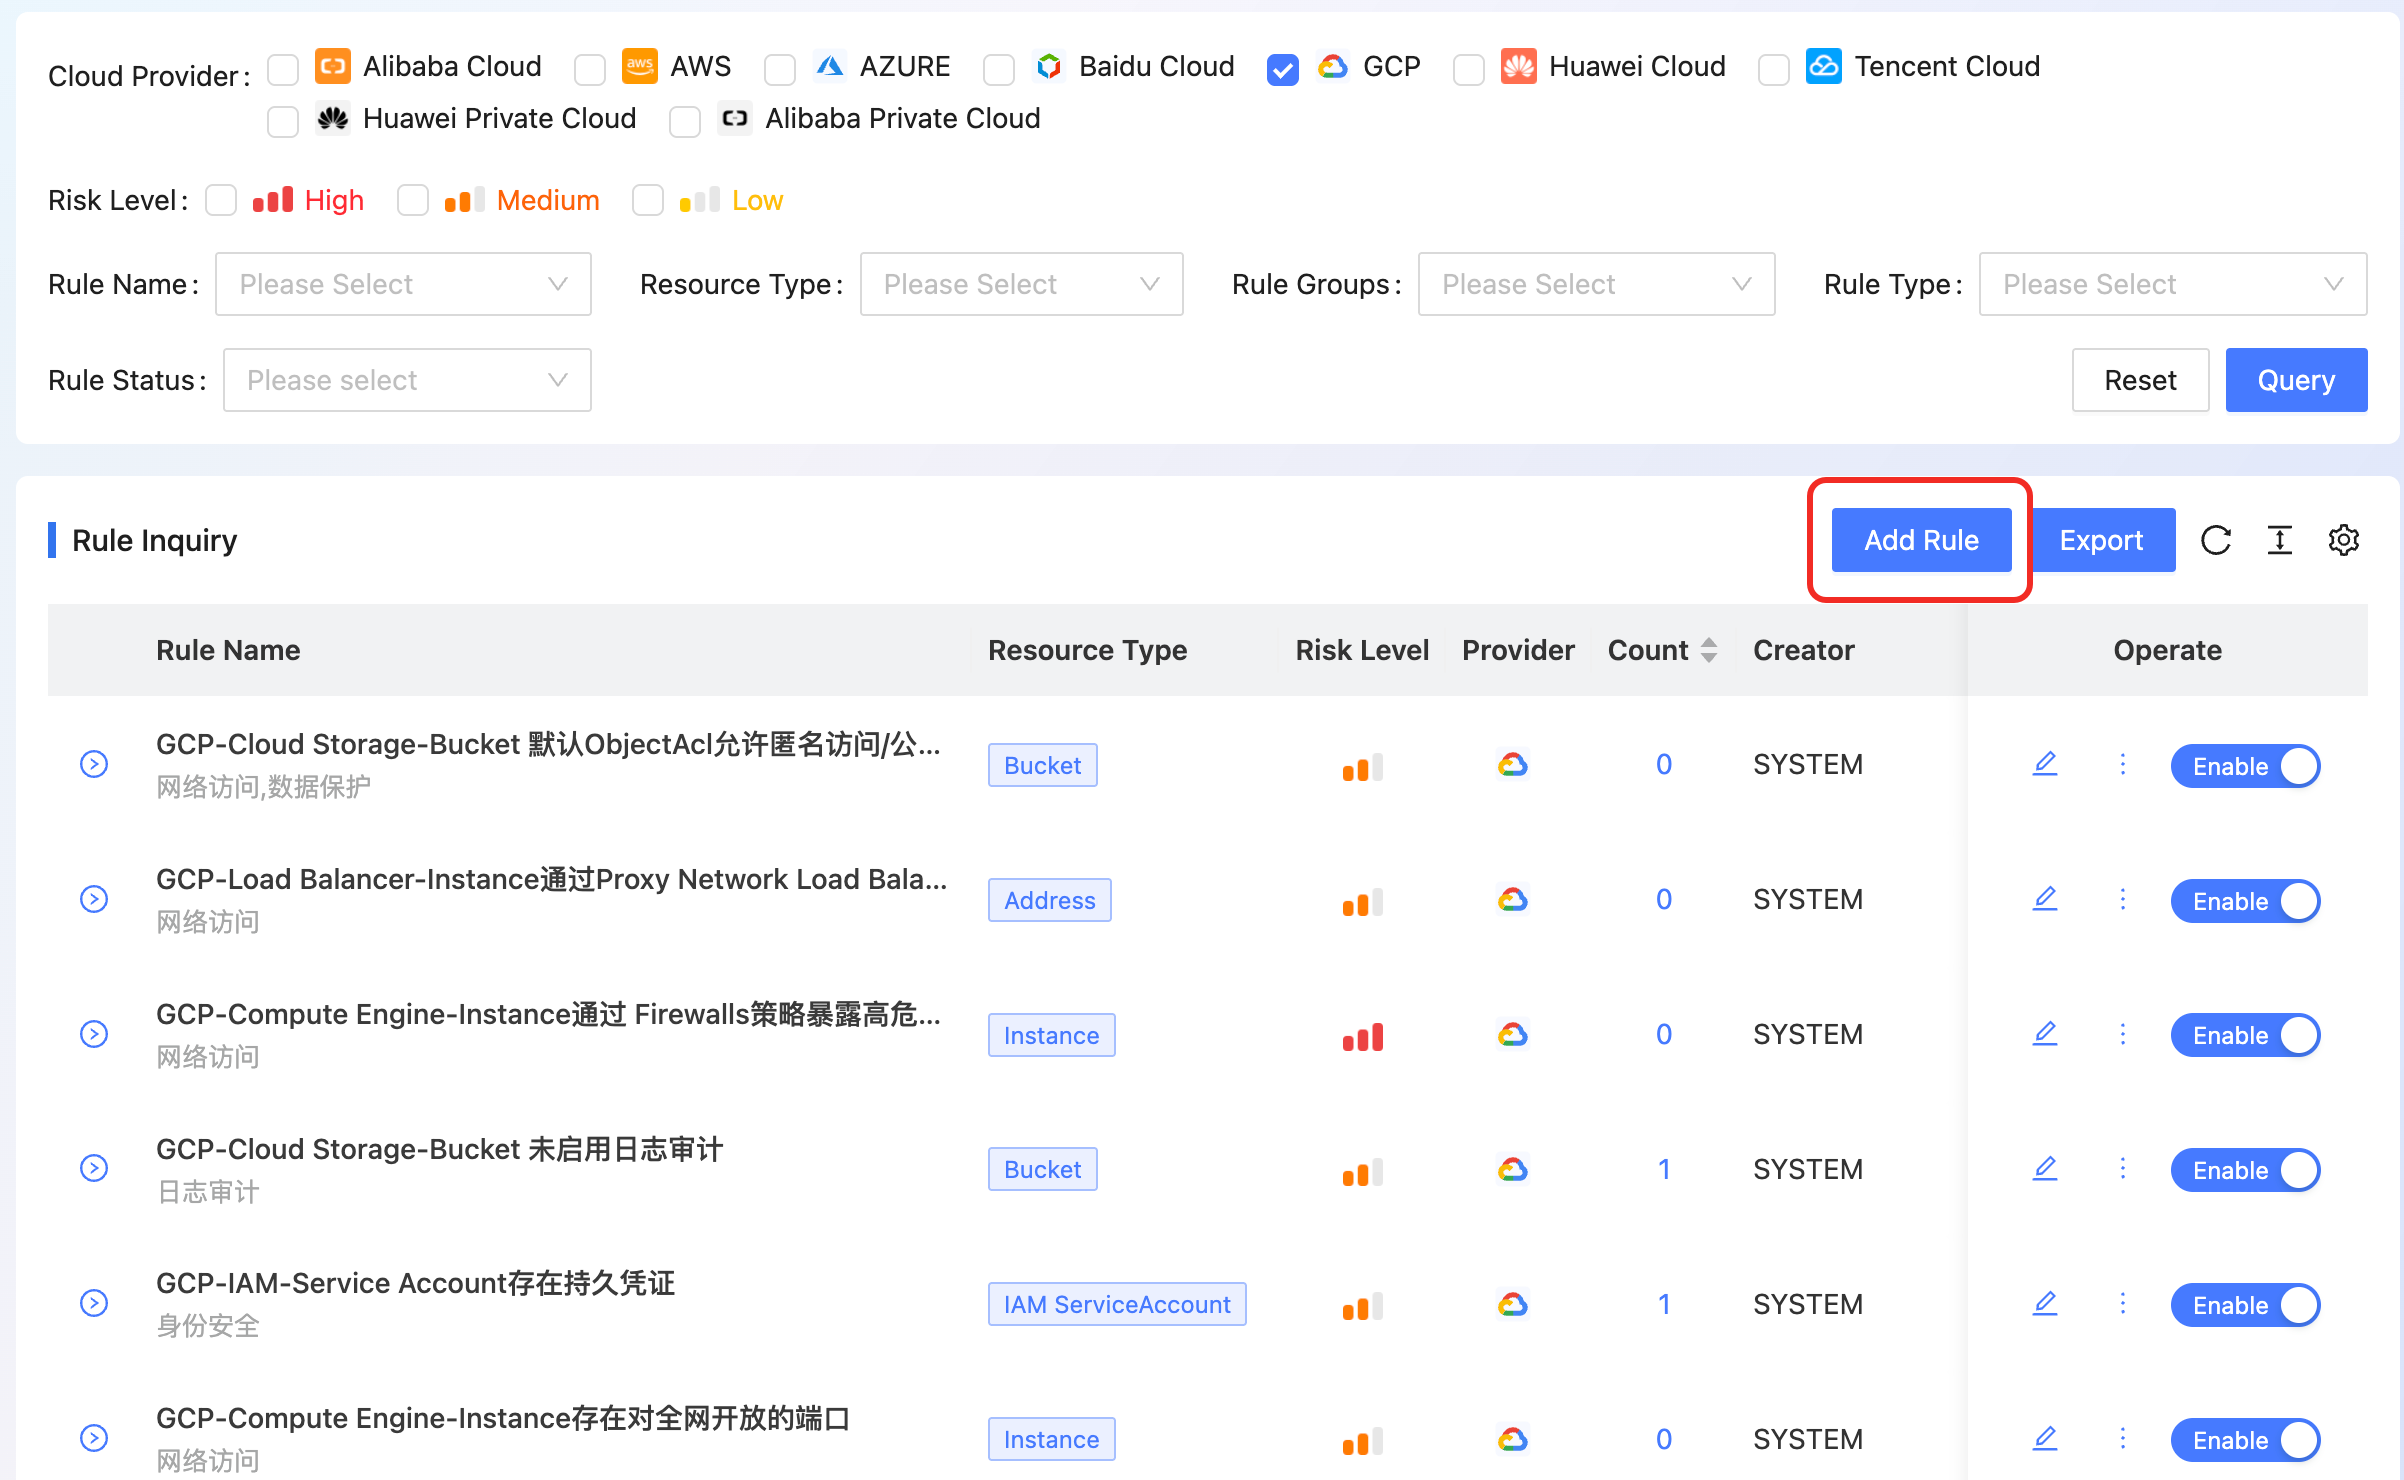
Task: Open the Rule Status dropdown
Action: [x=407, y=380]
